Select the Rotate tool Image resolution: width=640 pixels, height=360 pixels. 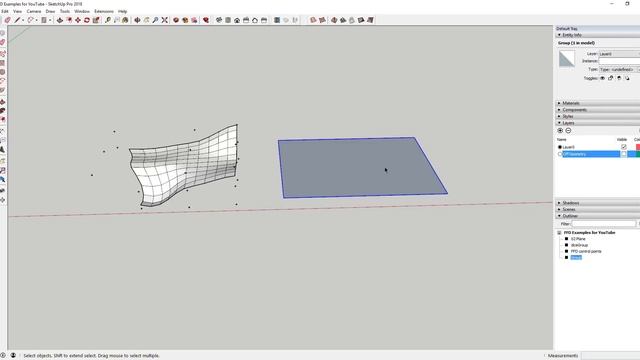(87, 20)
